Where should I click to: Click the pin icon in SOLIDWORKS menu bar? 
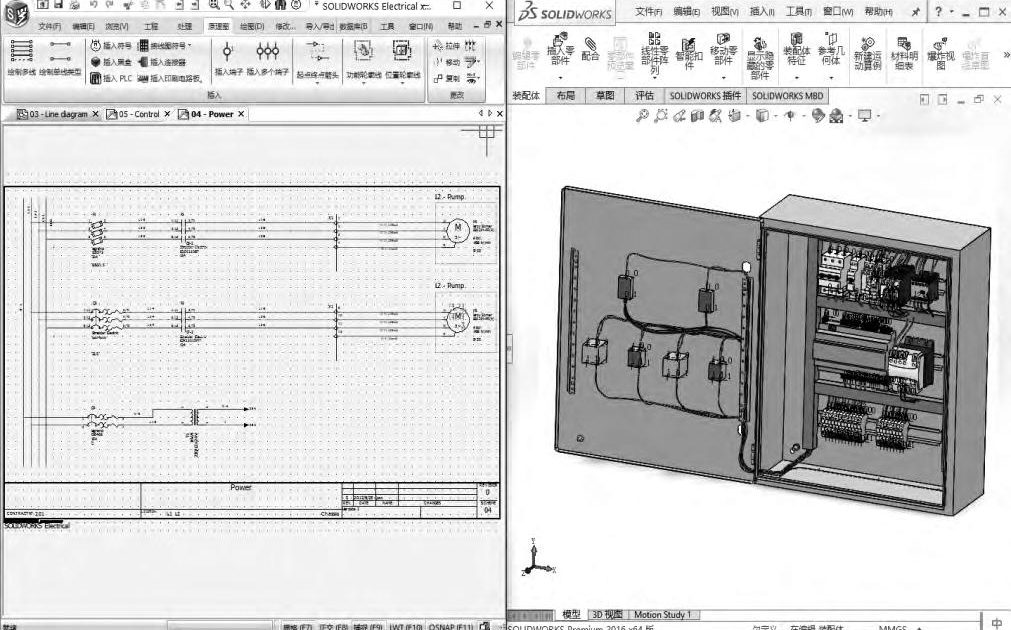(x=916, y=12)
